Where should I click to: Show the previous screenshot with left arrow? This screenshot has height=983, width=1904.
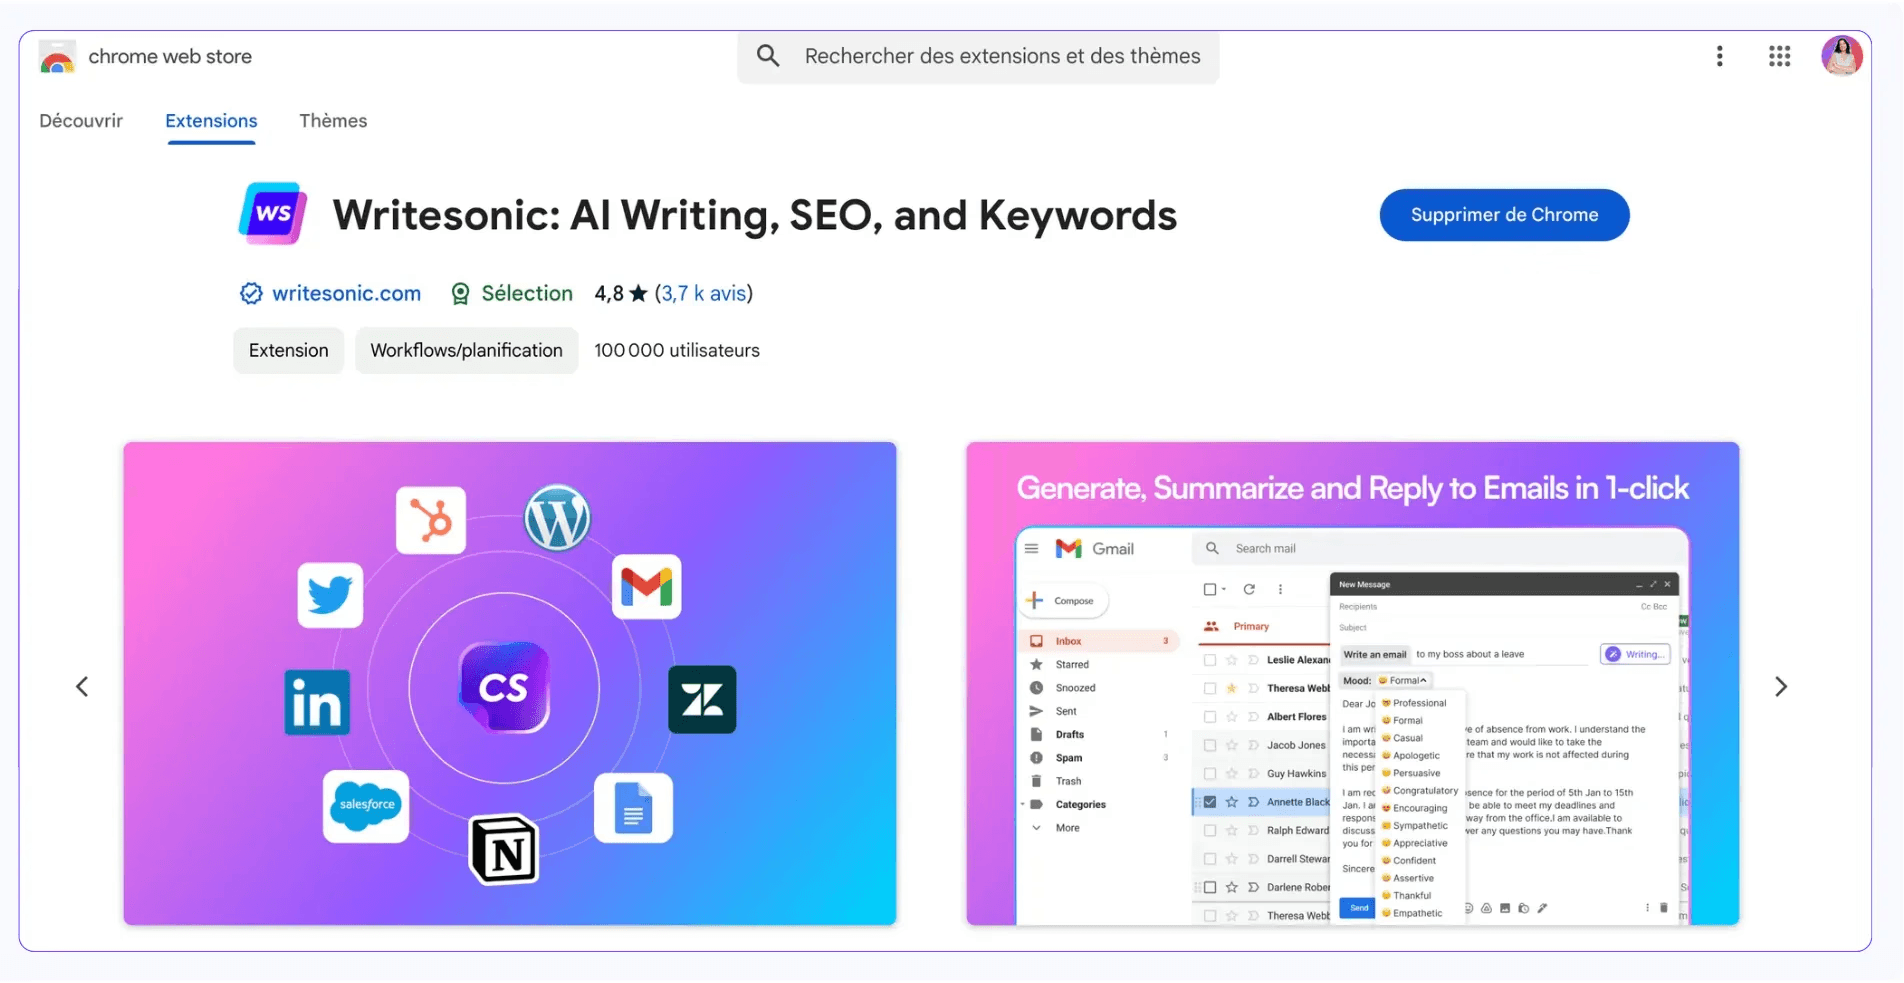pos(82,687)
